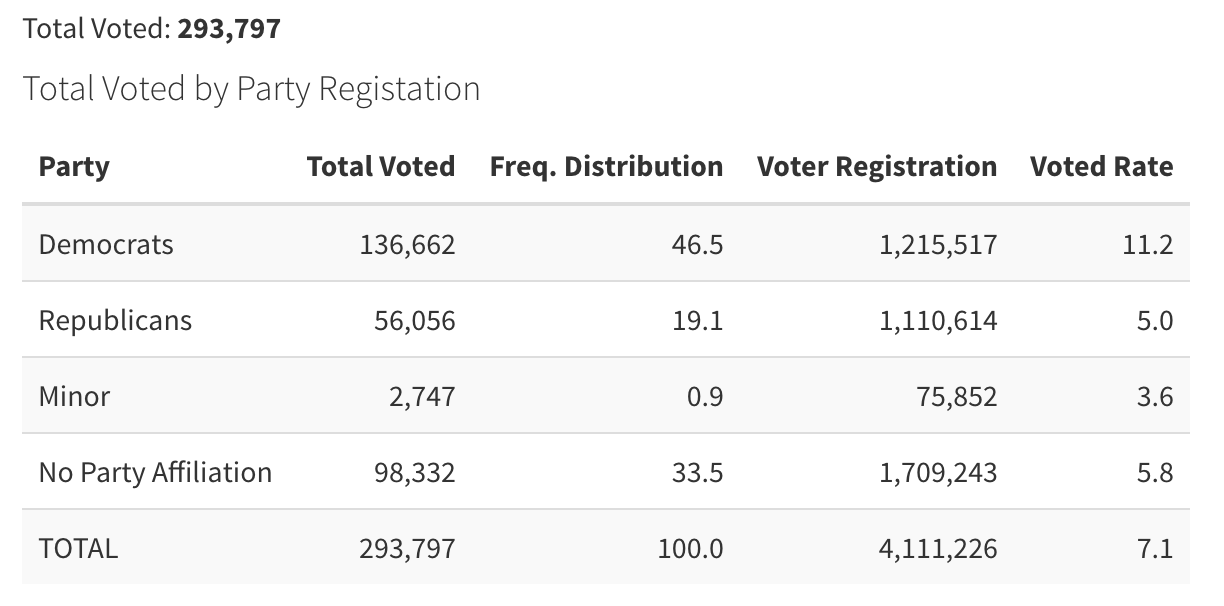
Task: Click the Total Voted column header
Action: [x=380, y=166]
